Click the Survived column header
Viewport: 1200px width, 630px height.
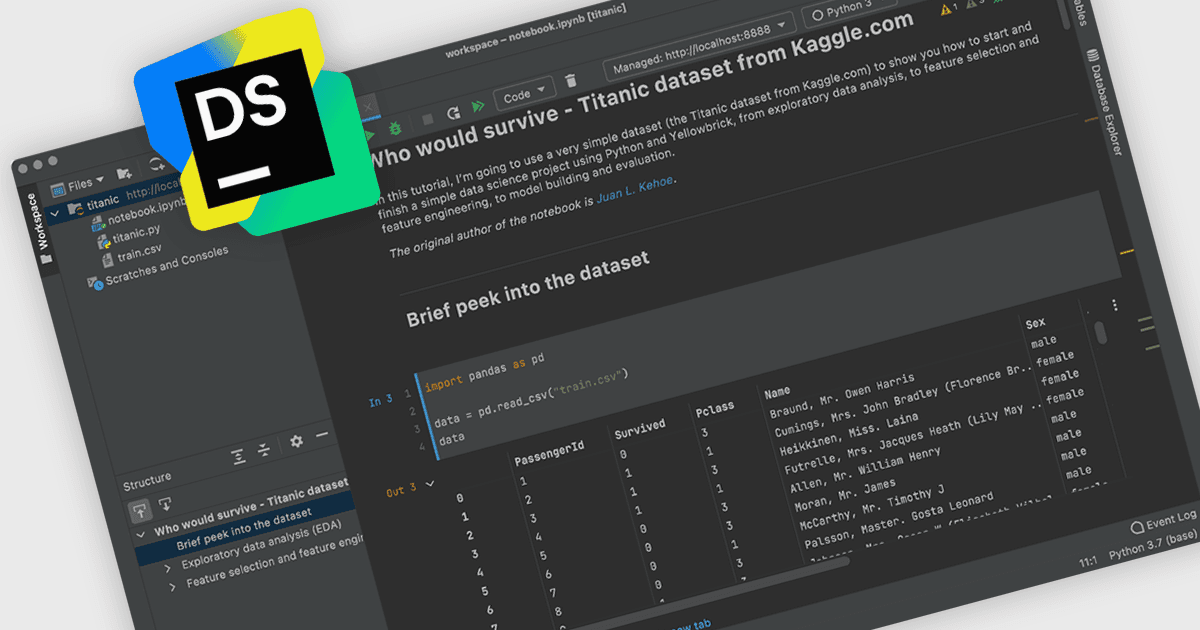[x=639, y=427]
